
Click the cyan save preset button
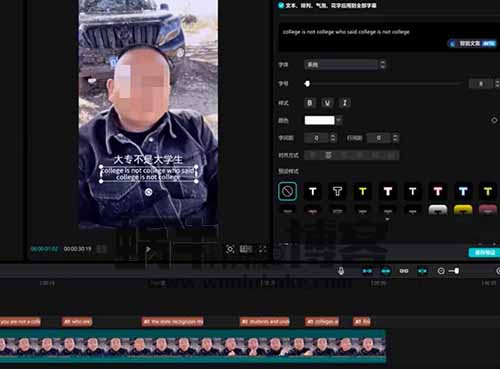[484, 252]
